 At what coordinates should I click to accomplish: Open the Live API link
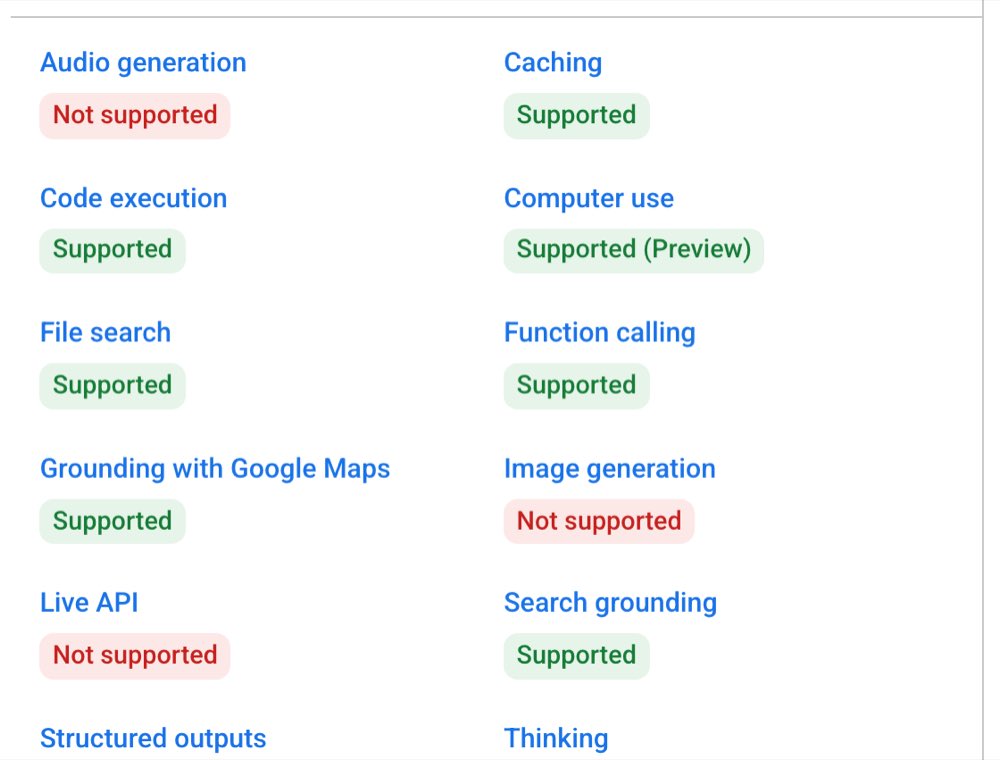pyautogui.click(x=89, y=603)
